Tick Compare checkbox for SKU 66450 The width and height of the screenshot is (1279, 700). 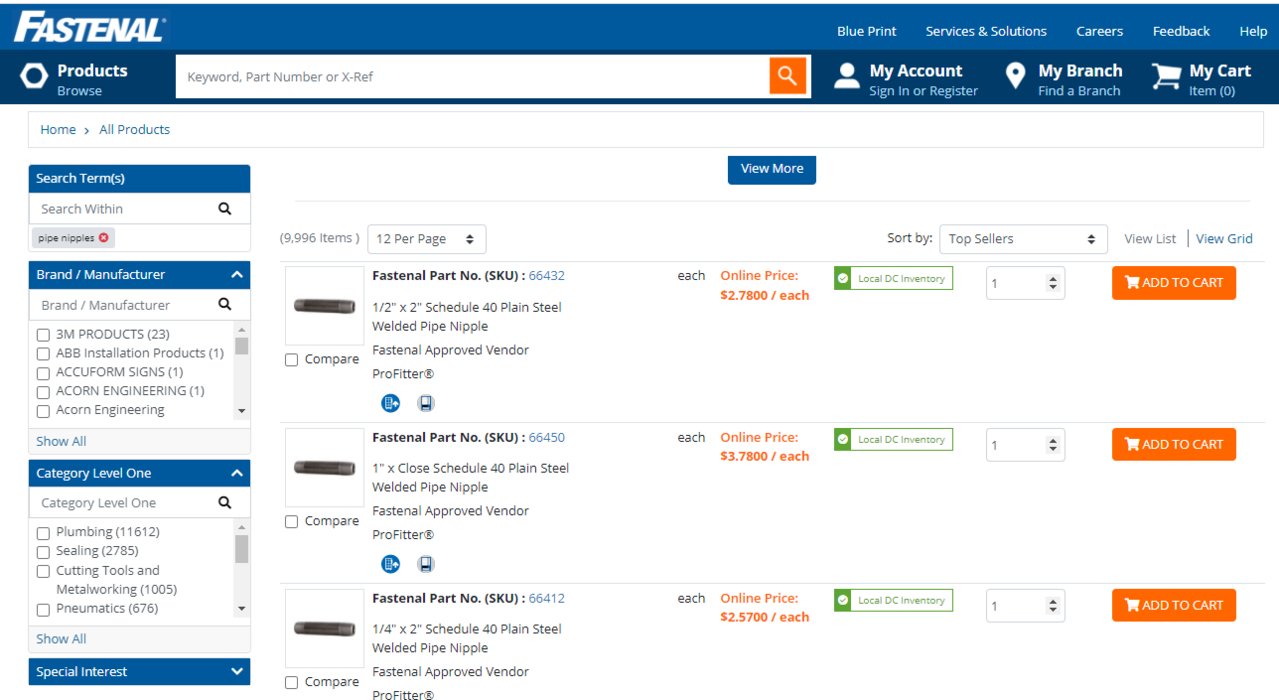(292, 522)
